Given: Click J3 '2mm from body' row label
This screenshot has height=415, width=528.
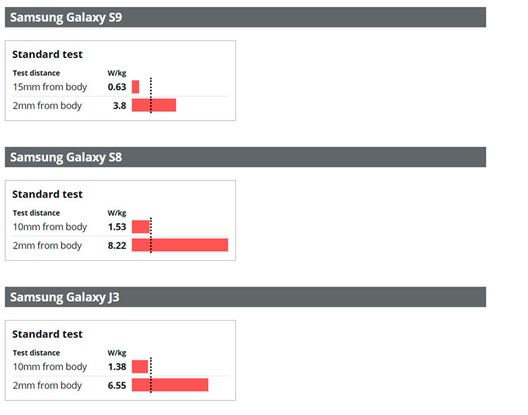Looking at the screenshot, I should (47, 385).
